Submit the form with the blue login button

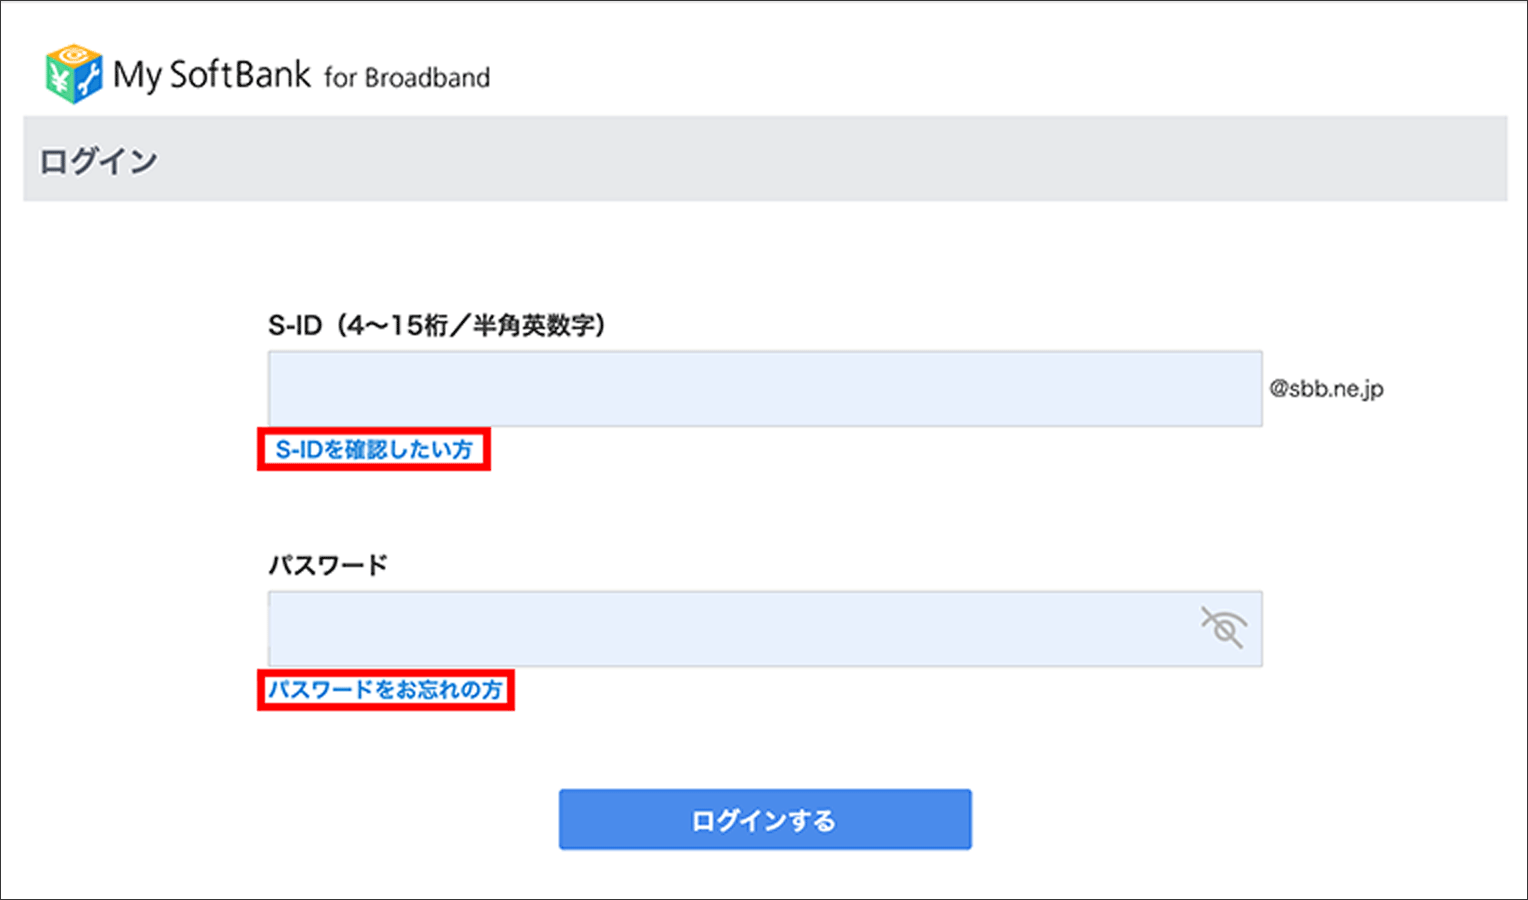pyautogui.click(x=764, y=820)
